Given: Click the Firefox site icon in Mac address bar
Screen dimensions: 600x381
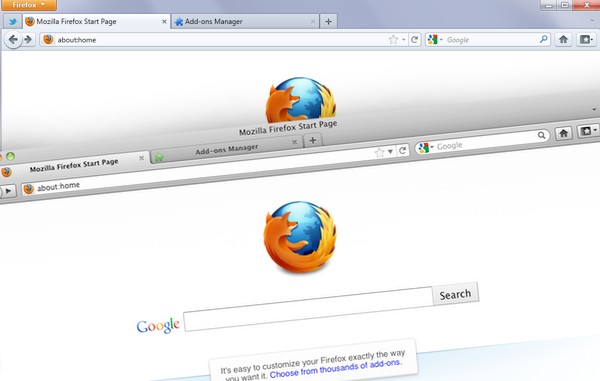Looking at the screenshot, I should [x=28, y=189].
